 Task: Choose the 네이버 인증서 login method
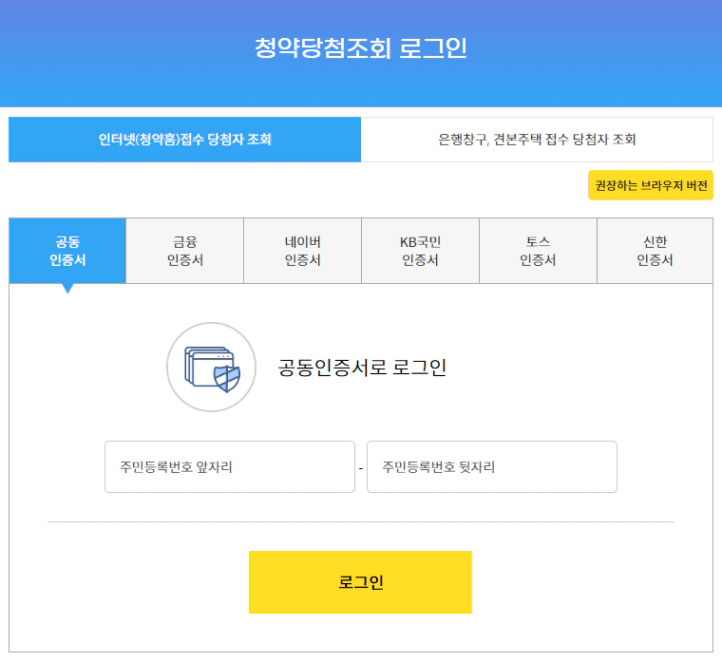click(x=303, y=251)
